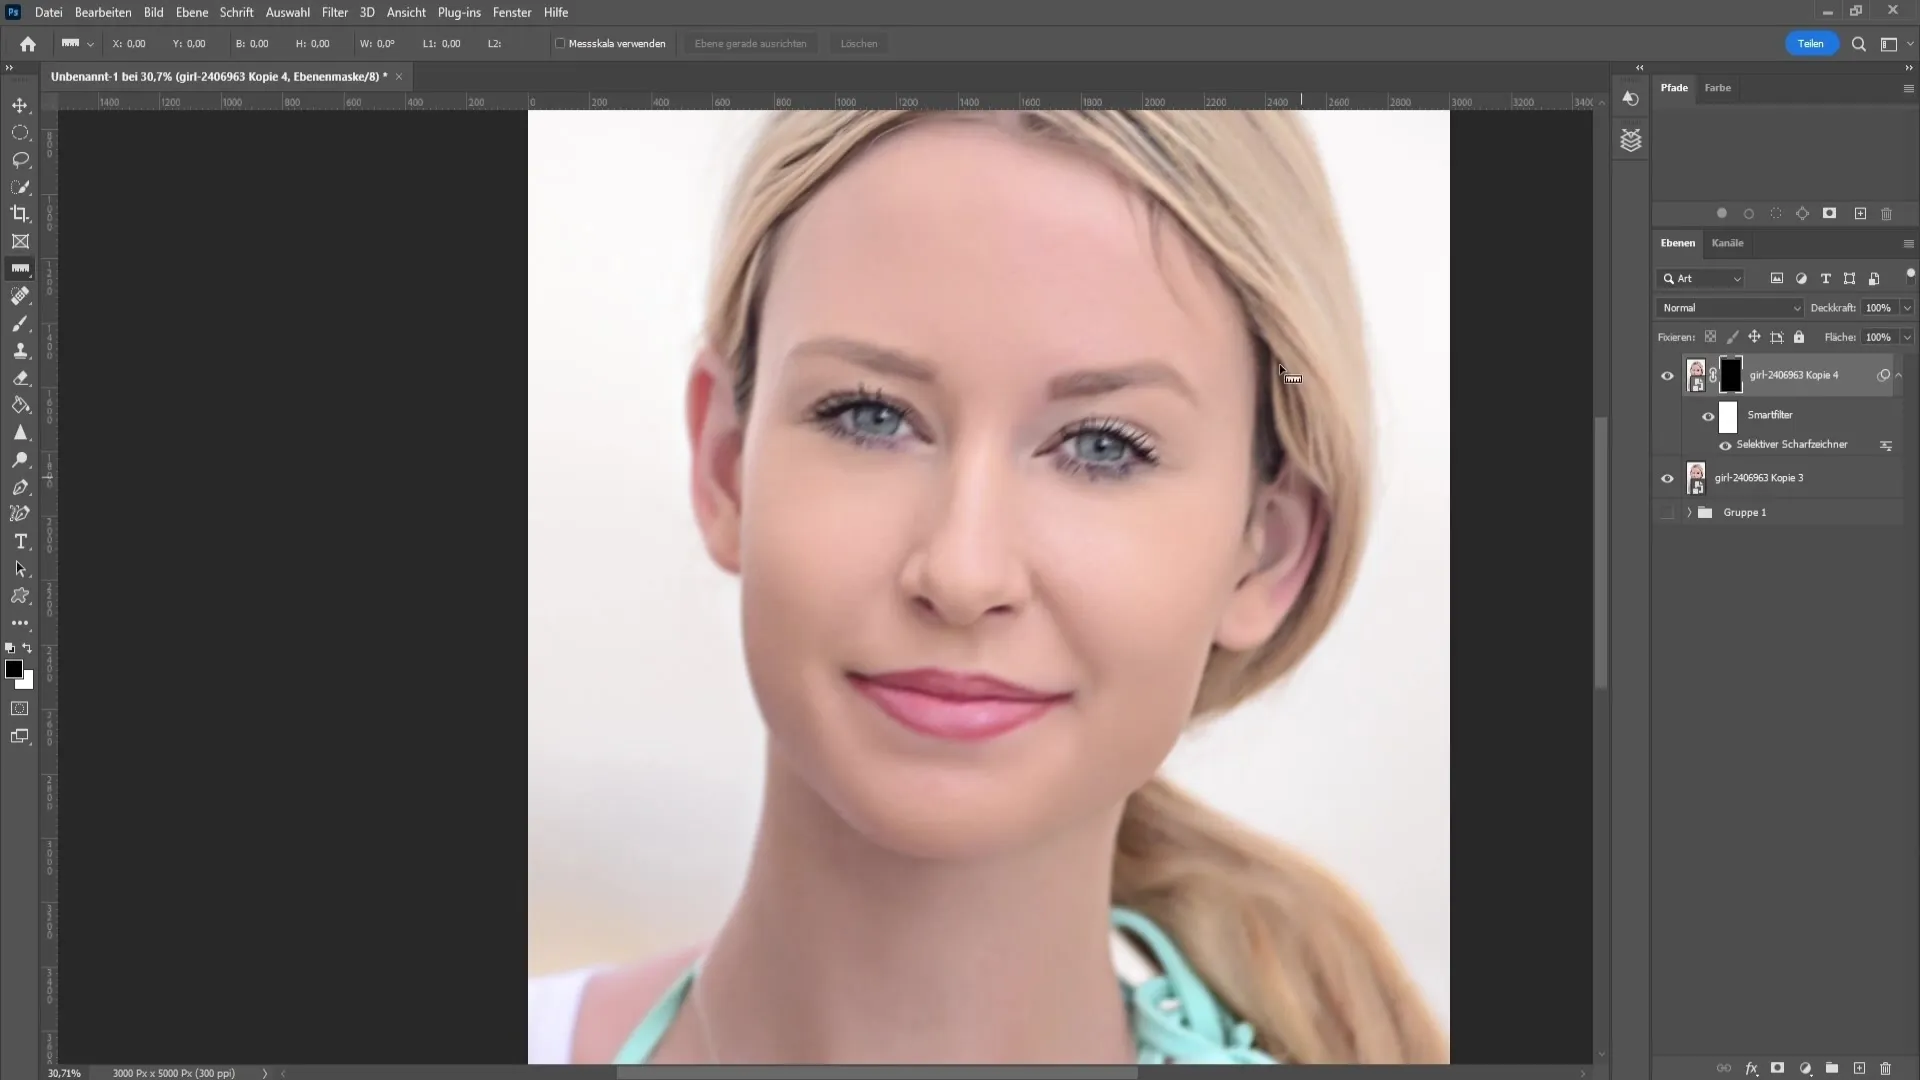The width and height of the screenshot is (1920, 1080).
Task: Switch to the Farbe tab
Action: [1718, 88]
